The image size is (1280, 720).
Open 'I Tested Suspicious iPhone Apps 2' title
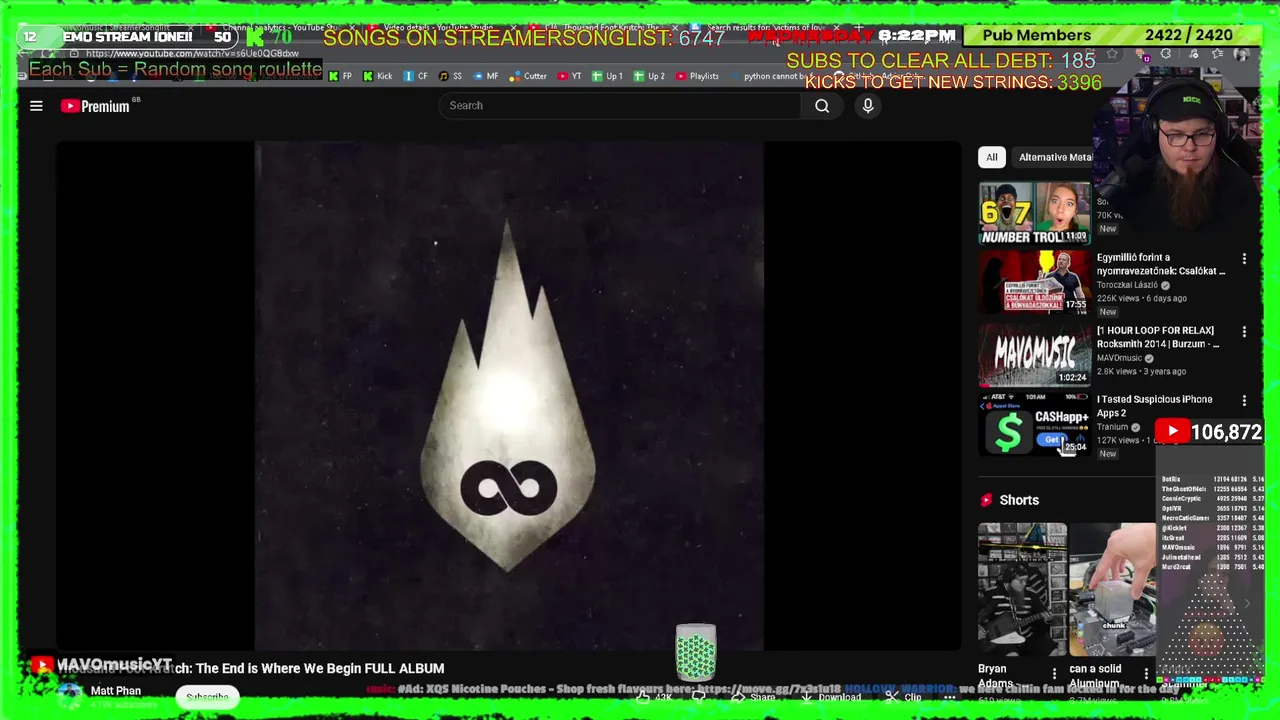click(x=1154, y=406)
